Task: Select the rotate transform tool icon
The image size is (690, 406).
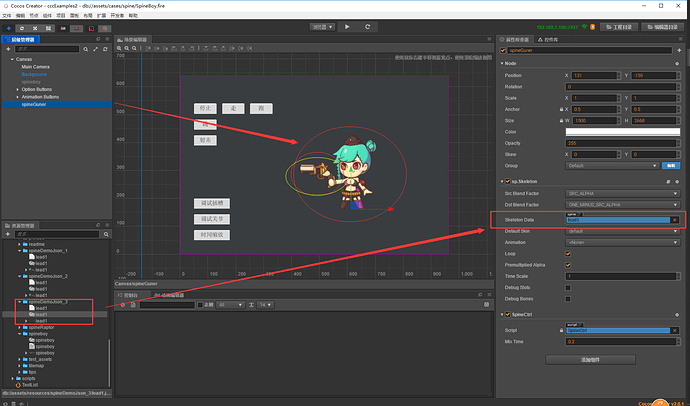Action: tap(22, 28)
